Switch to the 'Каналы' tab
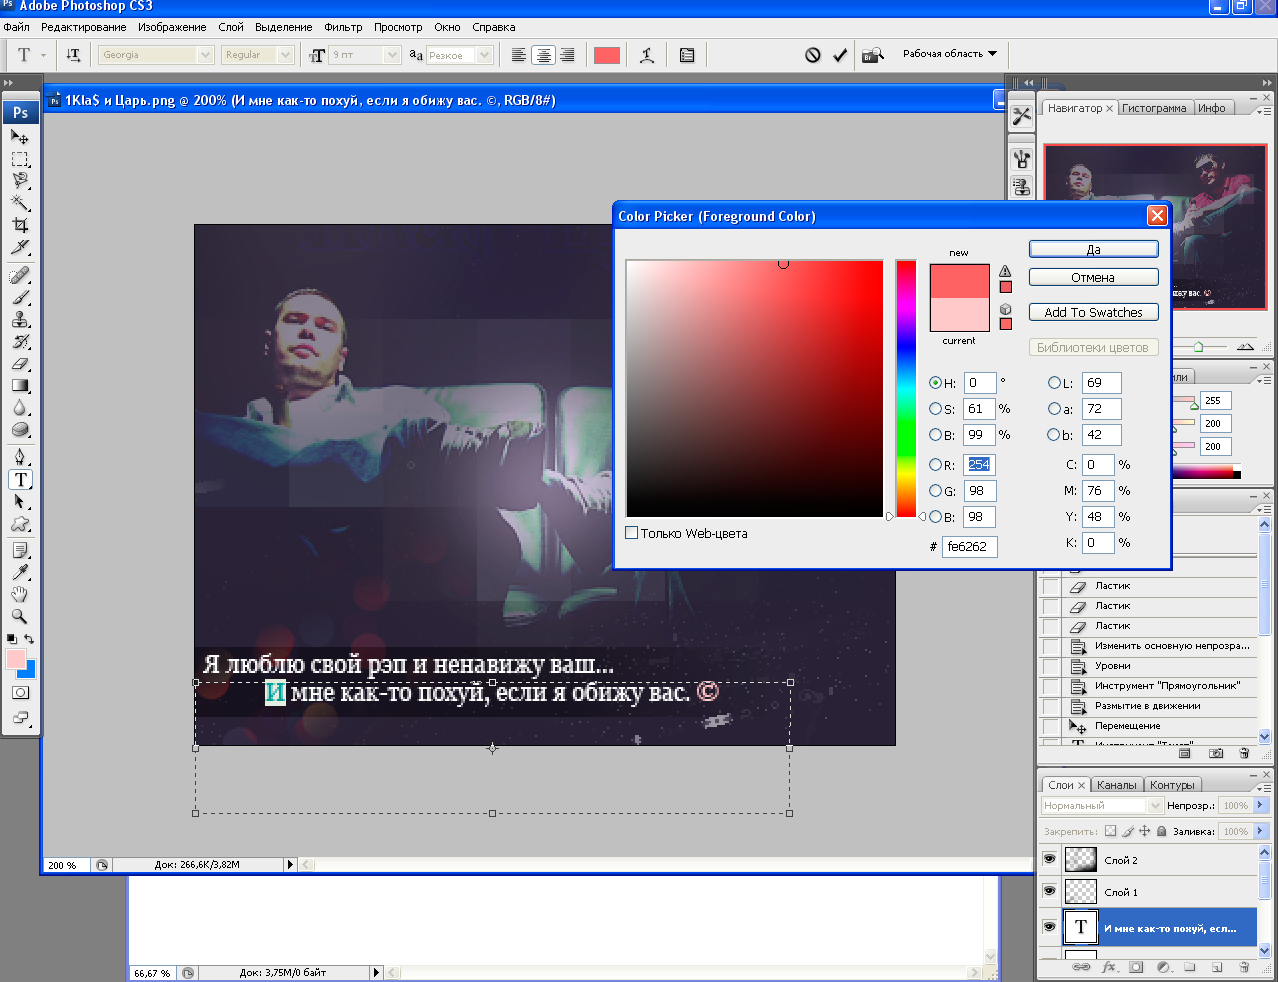This screenshot has width=1278, height=982. pos(1116,785)
